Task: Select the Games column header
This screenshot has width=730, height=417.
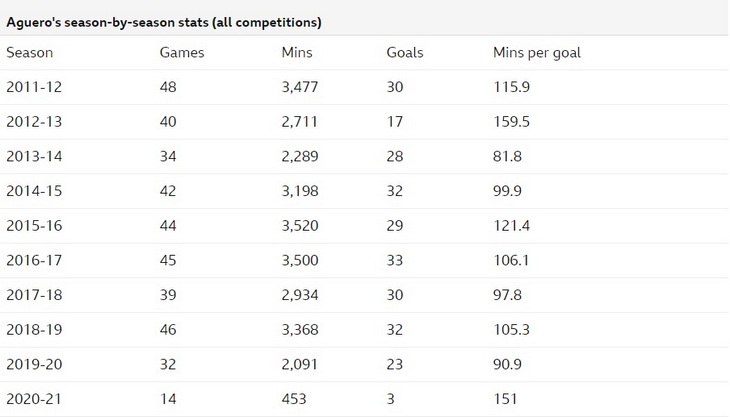Action: [x=182, y=53]
